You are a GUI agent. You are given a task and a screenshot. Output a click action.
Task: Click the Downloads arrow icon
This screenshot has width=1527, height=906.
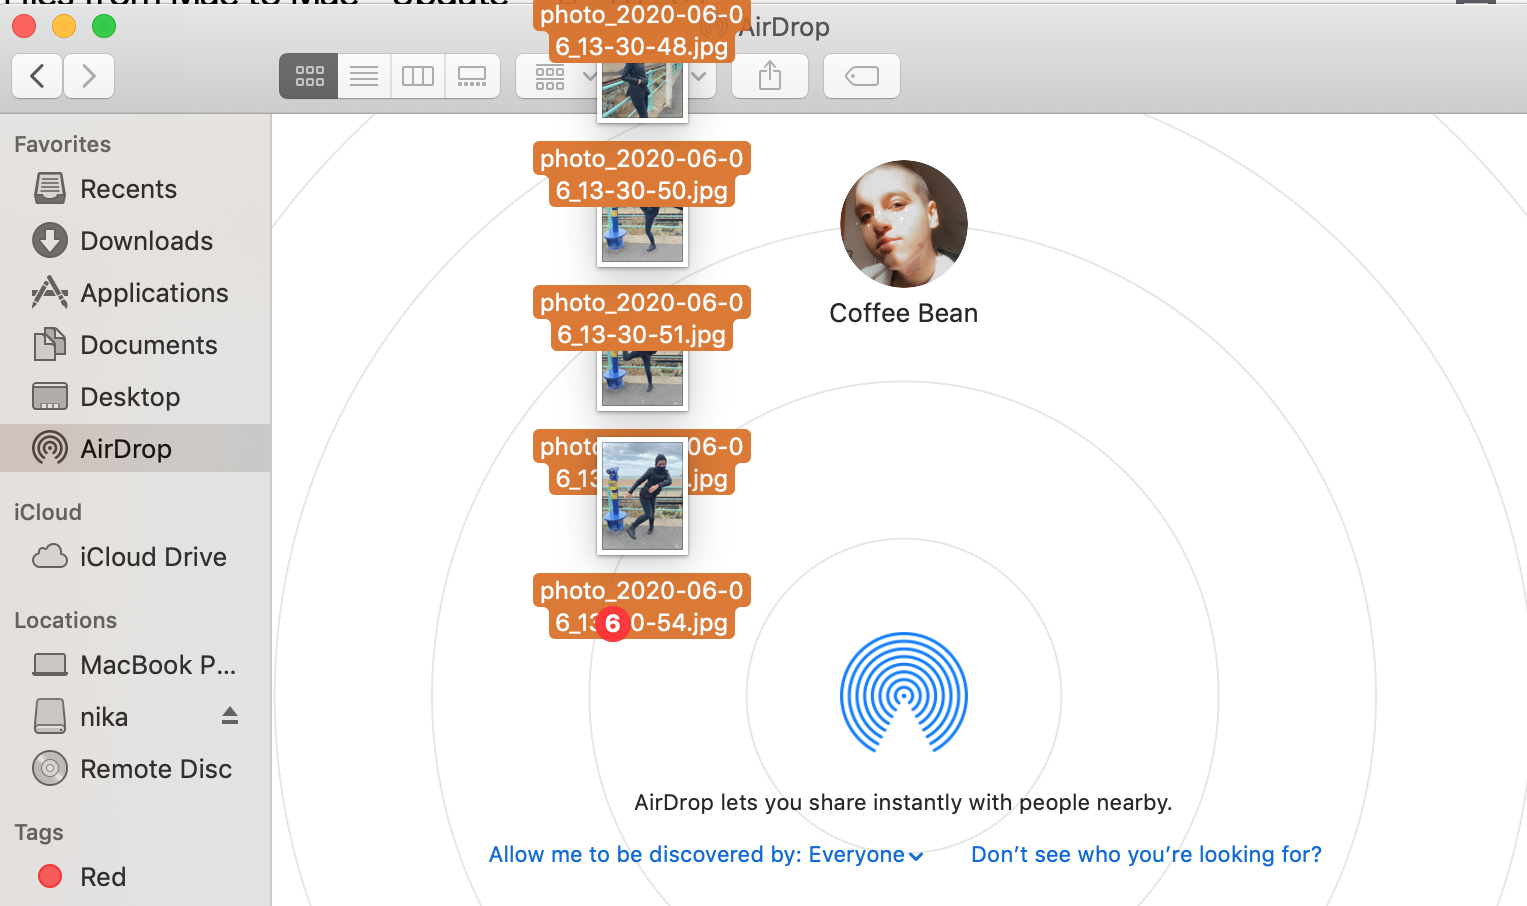50,240
